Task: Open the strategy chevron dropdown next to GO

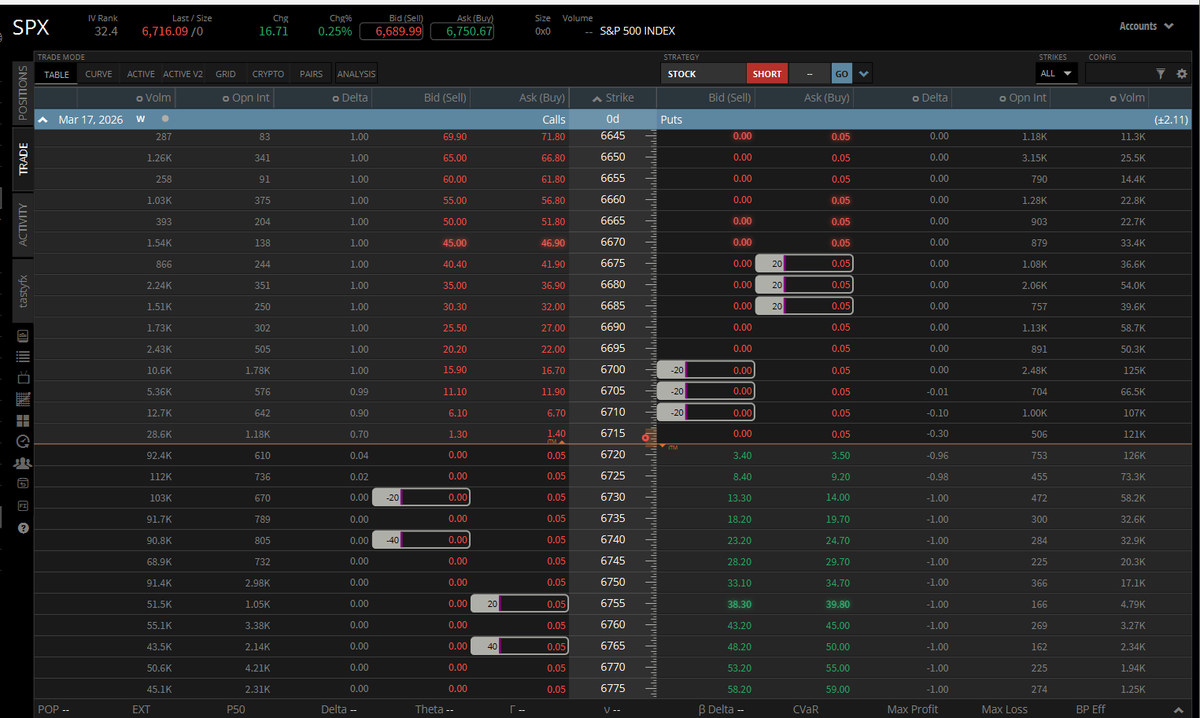Action: (x=864, y=74)
